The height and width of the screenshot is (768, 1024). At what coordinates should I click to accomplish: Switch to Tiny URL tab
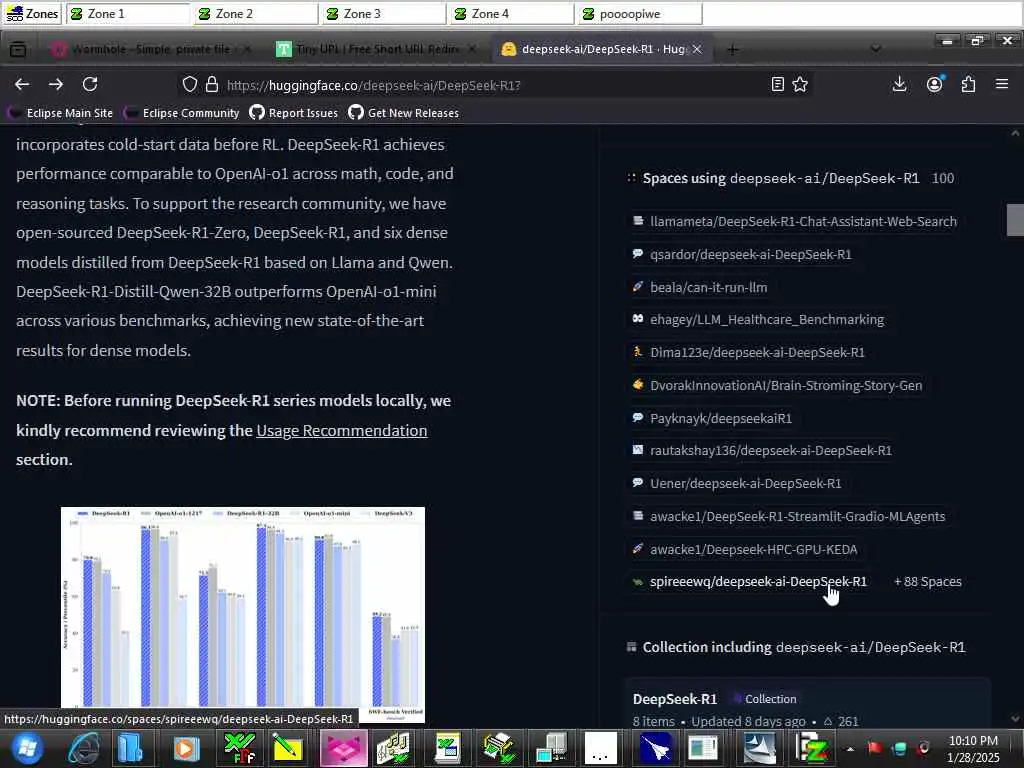tap(377, 49)
